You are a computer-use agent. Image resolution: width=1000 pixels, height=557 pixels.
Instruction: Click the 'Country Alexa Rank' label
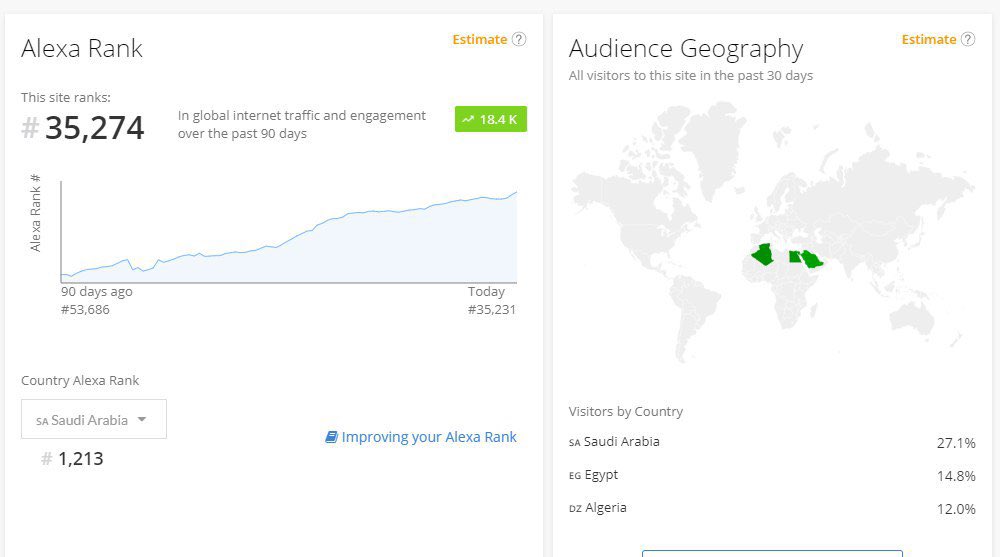(80, 380)
